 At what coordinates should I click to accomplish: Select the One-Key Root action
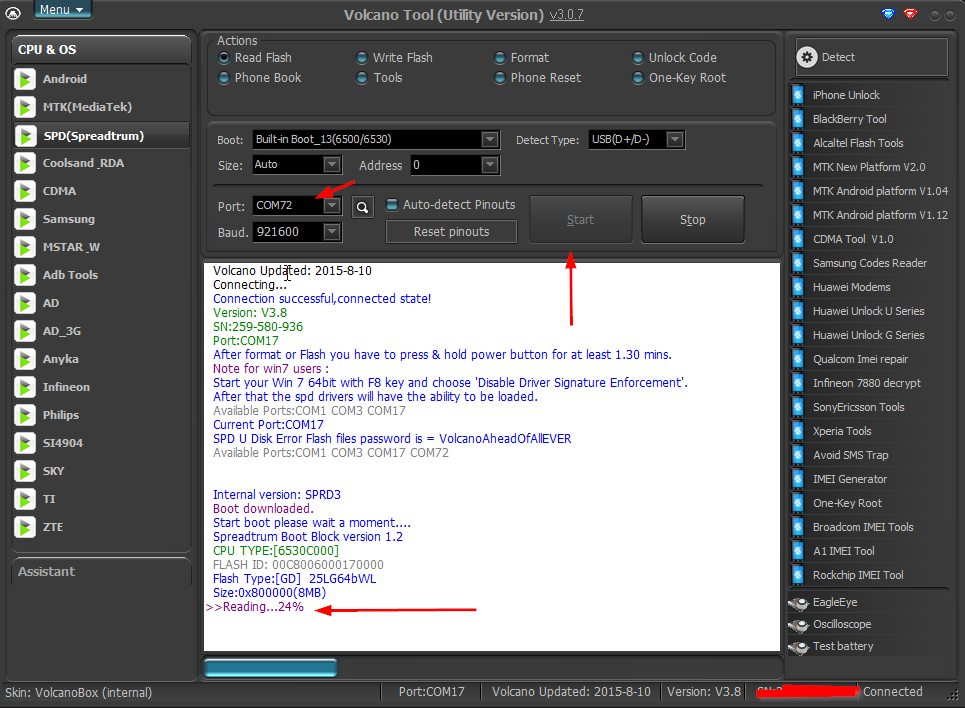(679, 78)
